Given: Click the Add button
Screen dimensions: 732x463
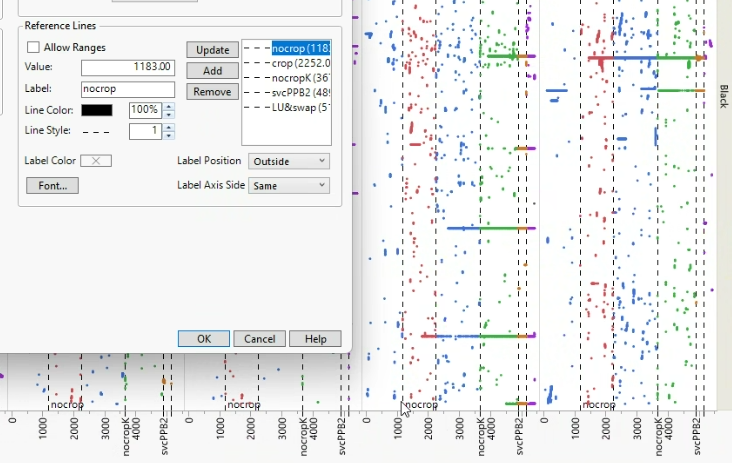Looking at the screenshot, I should coord(212,71).
